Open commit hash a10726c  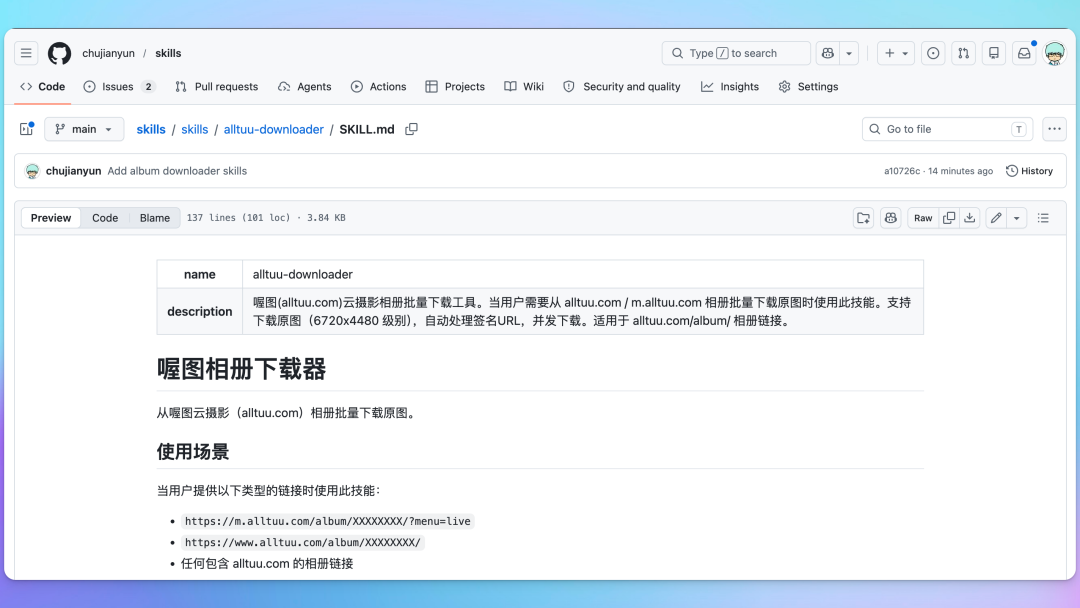click(x=902, y=171)
